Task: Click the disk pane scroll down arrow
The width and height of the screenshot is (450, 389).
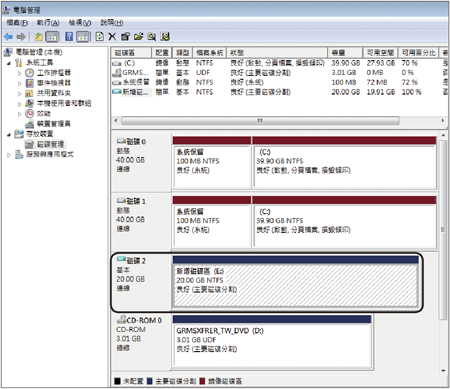Action: point(443,370)
